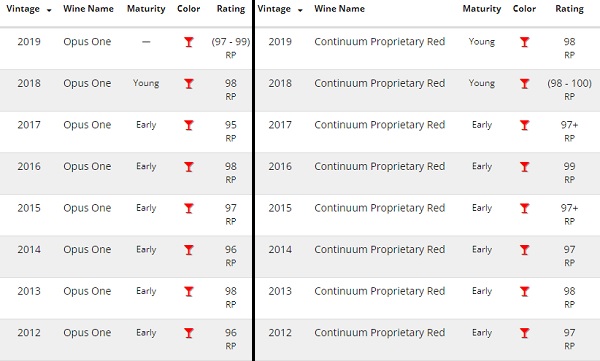
Task: Open the 2013 Opus One wine link
Action: pos(87,291)
